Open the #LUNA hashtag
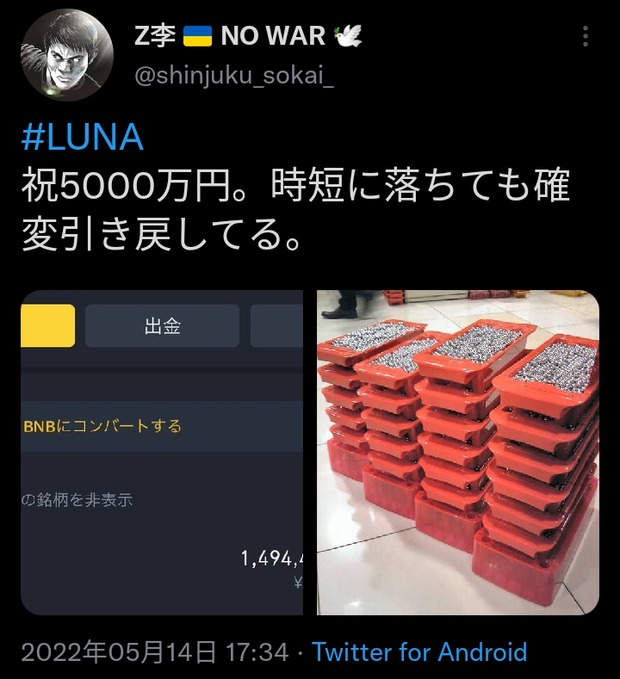The image size is (620, 679). coord(82,137)
